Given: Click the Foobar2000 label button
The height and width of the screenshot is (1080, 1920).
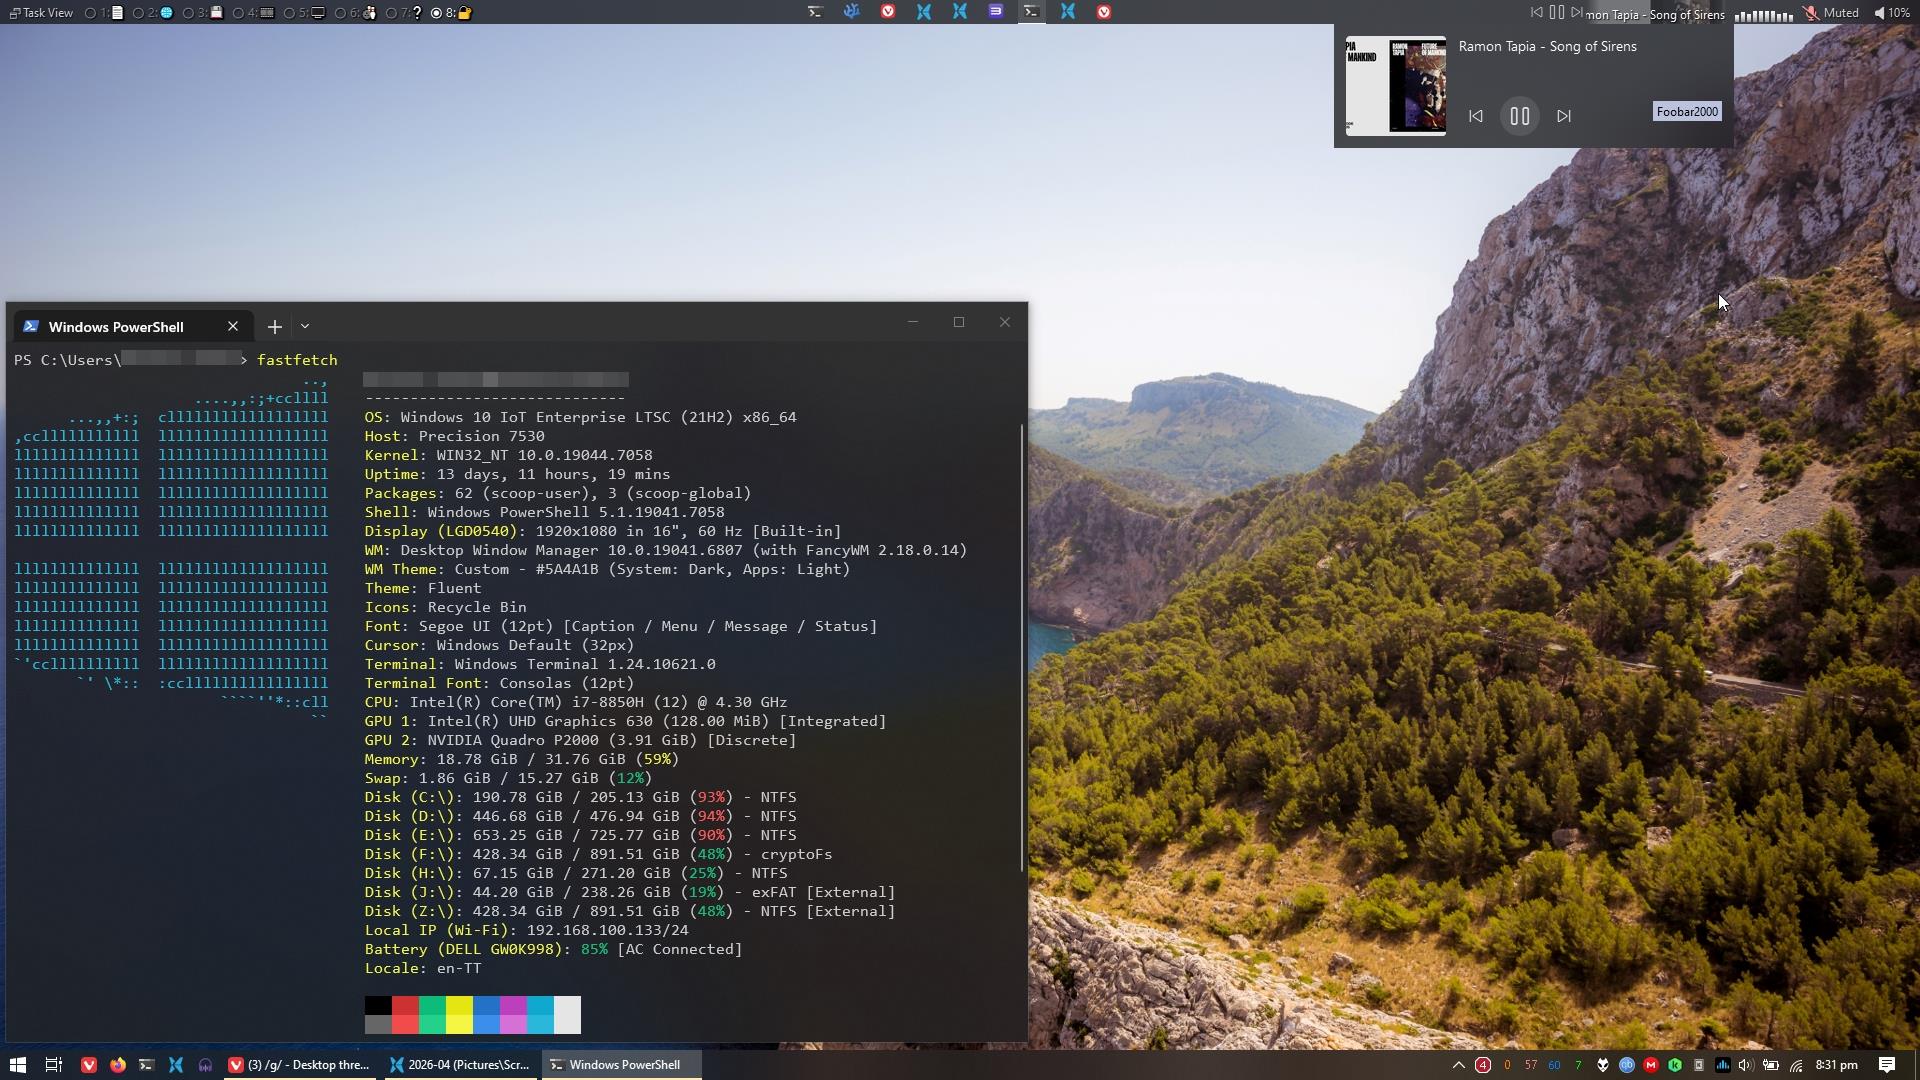Looking at the screenshot, I should click(1687, 112).
